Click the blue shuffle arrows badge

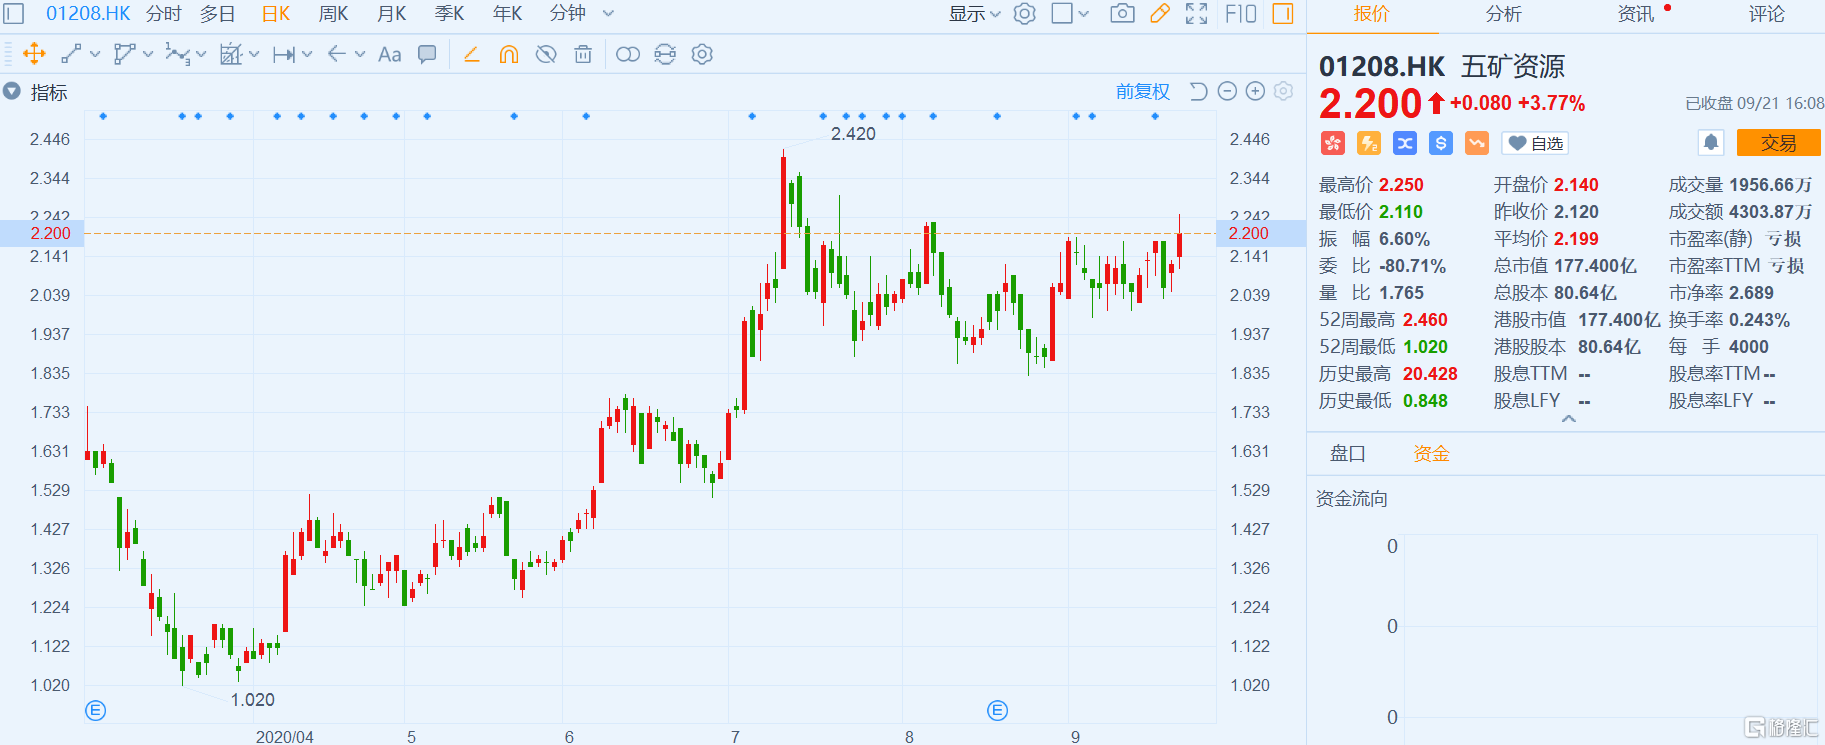coord(1405,143)
